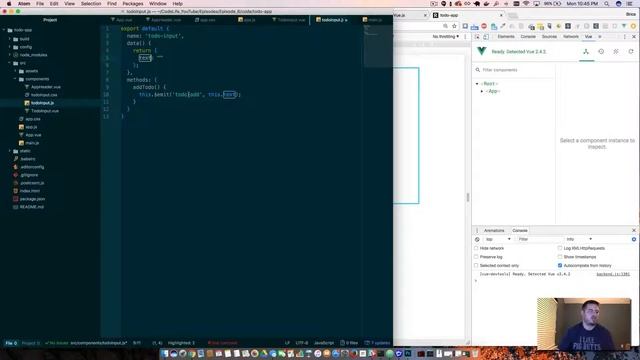Click the Wi-Fi icon in the menu bar
The width and height of the screenshot is (640, 360).
click(x=526, y=4)
